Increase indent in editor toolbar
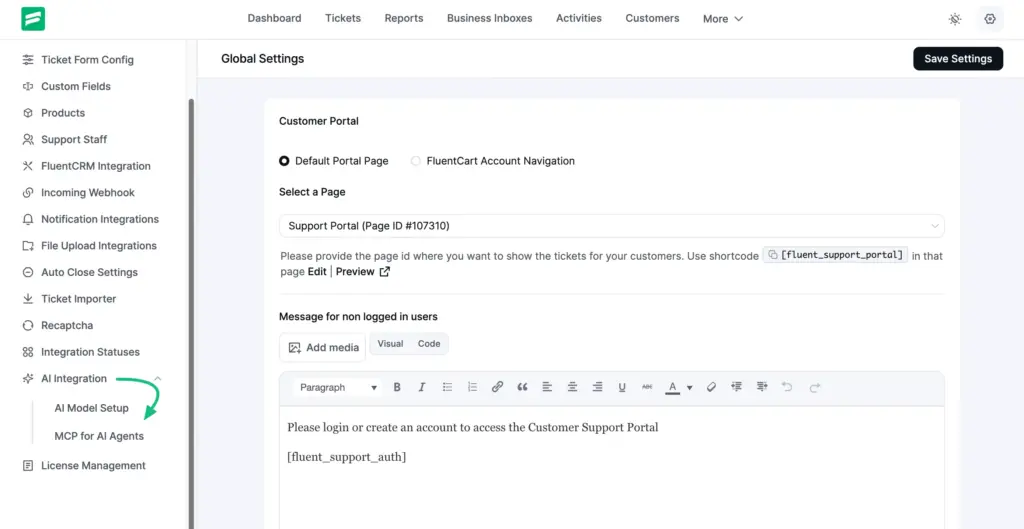The width and height of the screenshot is (1024, 529). pos(761,387)
